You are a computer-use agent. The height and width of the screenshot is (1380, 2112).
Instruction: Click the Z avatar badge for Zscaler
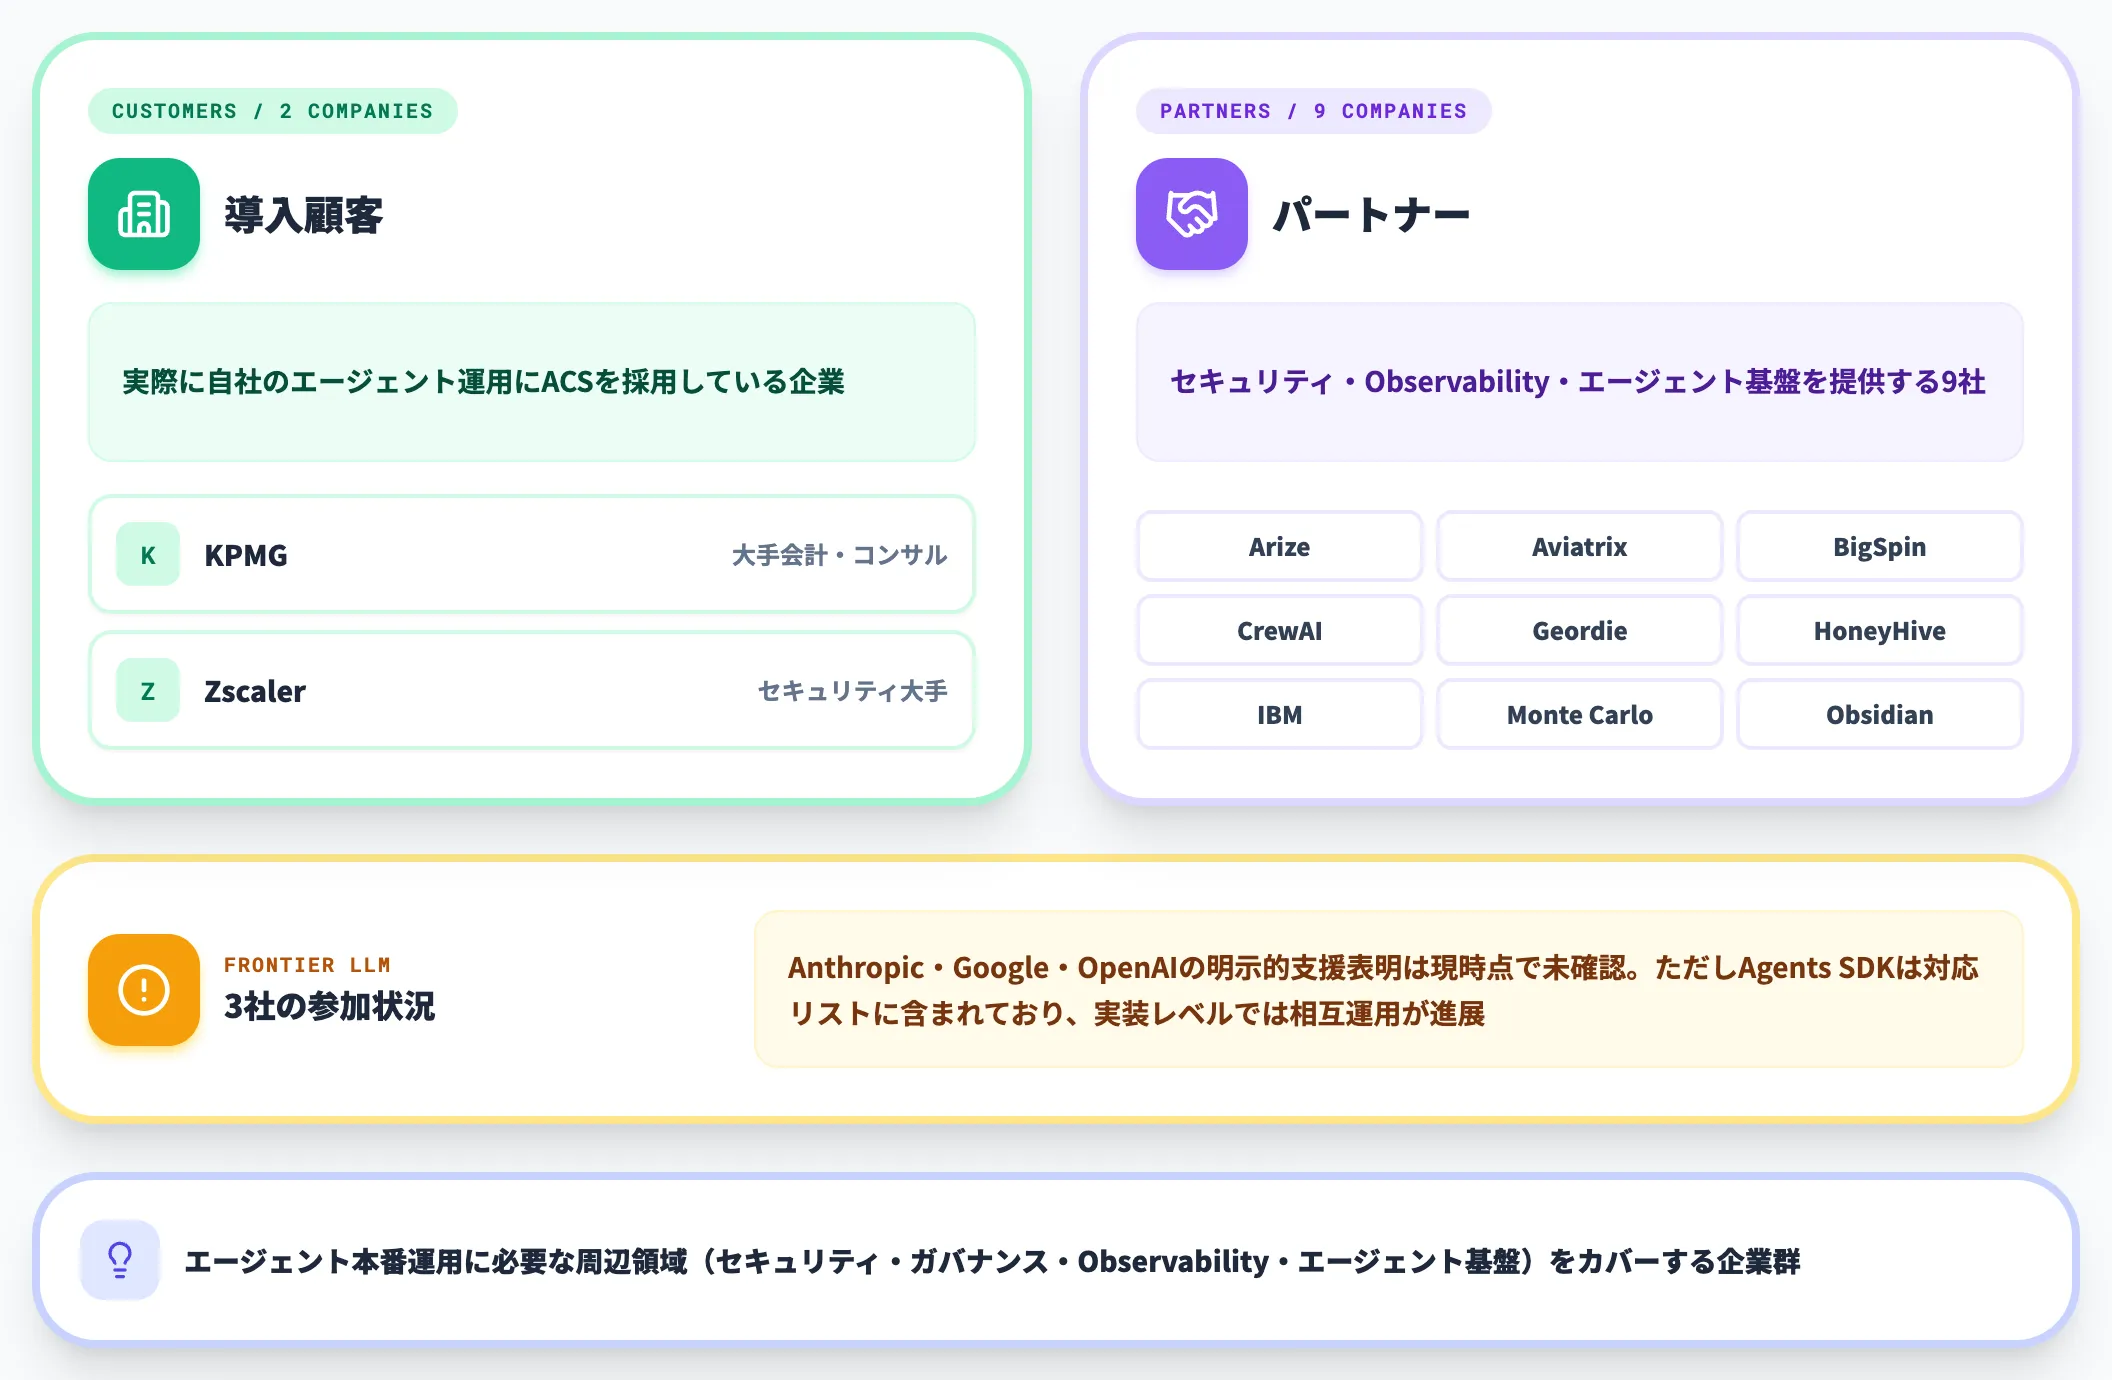pyautogui.click(x=148, y=690)
